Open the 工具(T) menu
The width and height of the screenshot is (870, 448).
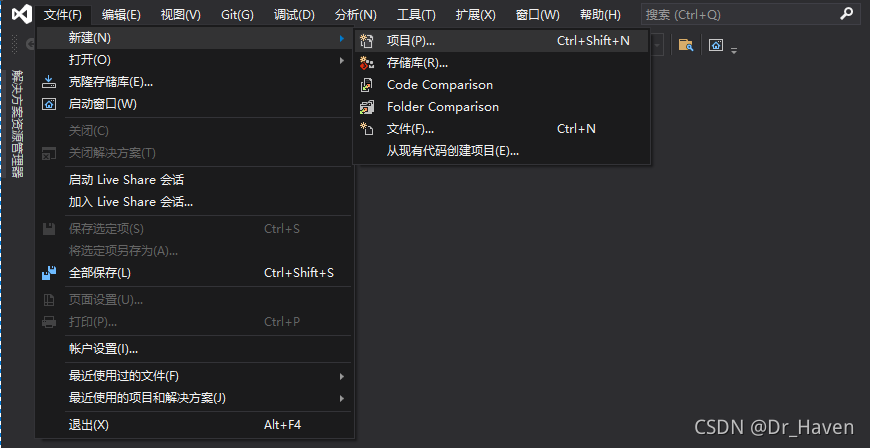pyautogui.click(x=416, y=15)
